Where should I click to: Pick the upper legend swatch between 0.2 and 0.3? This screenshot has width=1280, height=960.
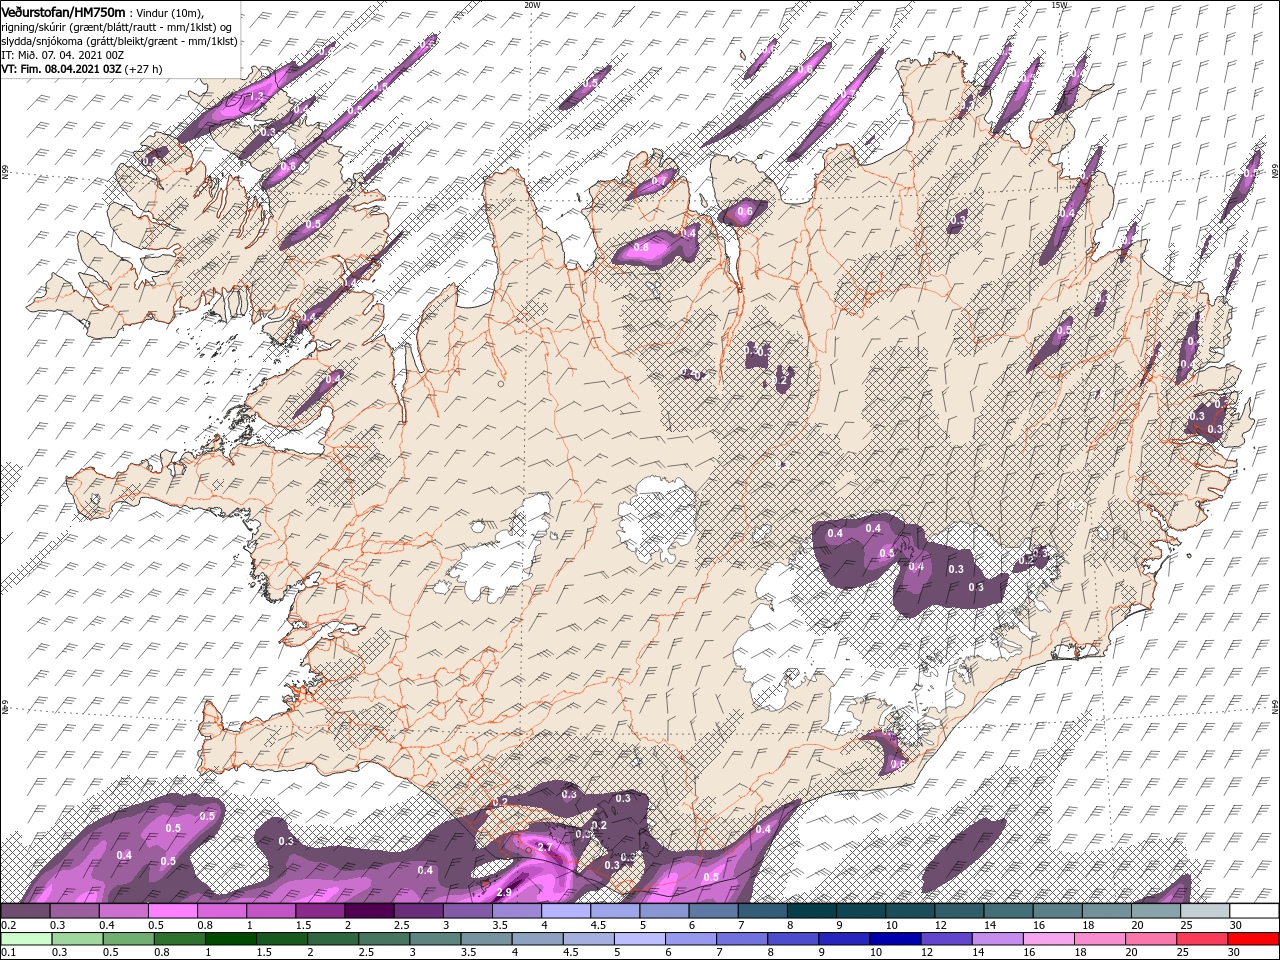pos(25,910)
